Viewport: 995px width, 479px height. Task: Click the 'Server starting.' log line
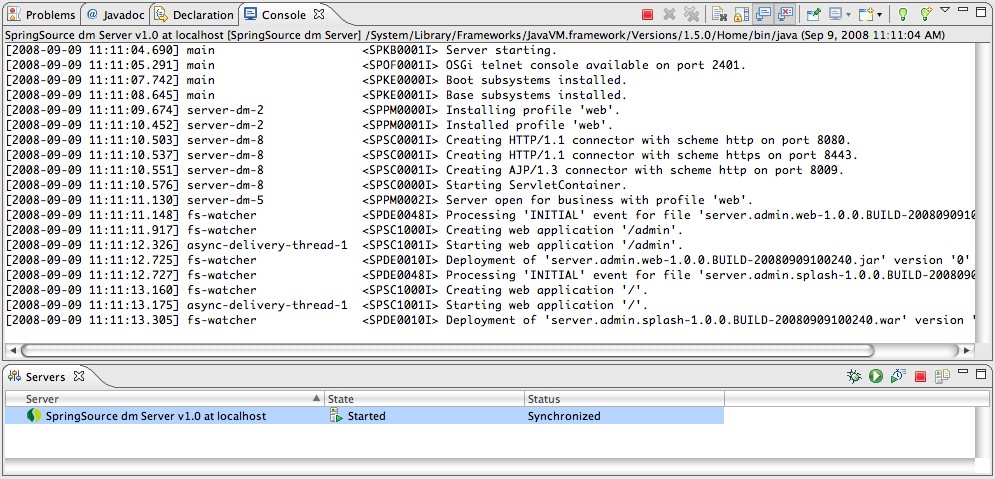[281, 50]
